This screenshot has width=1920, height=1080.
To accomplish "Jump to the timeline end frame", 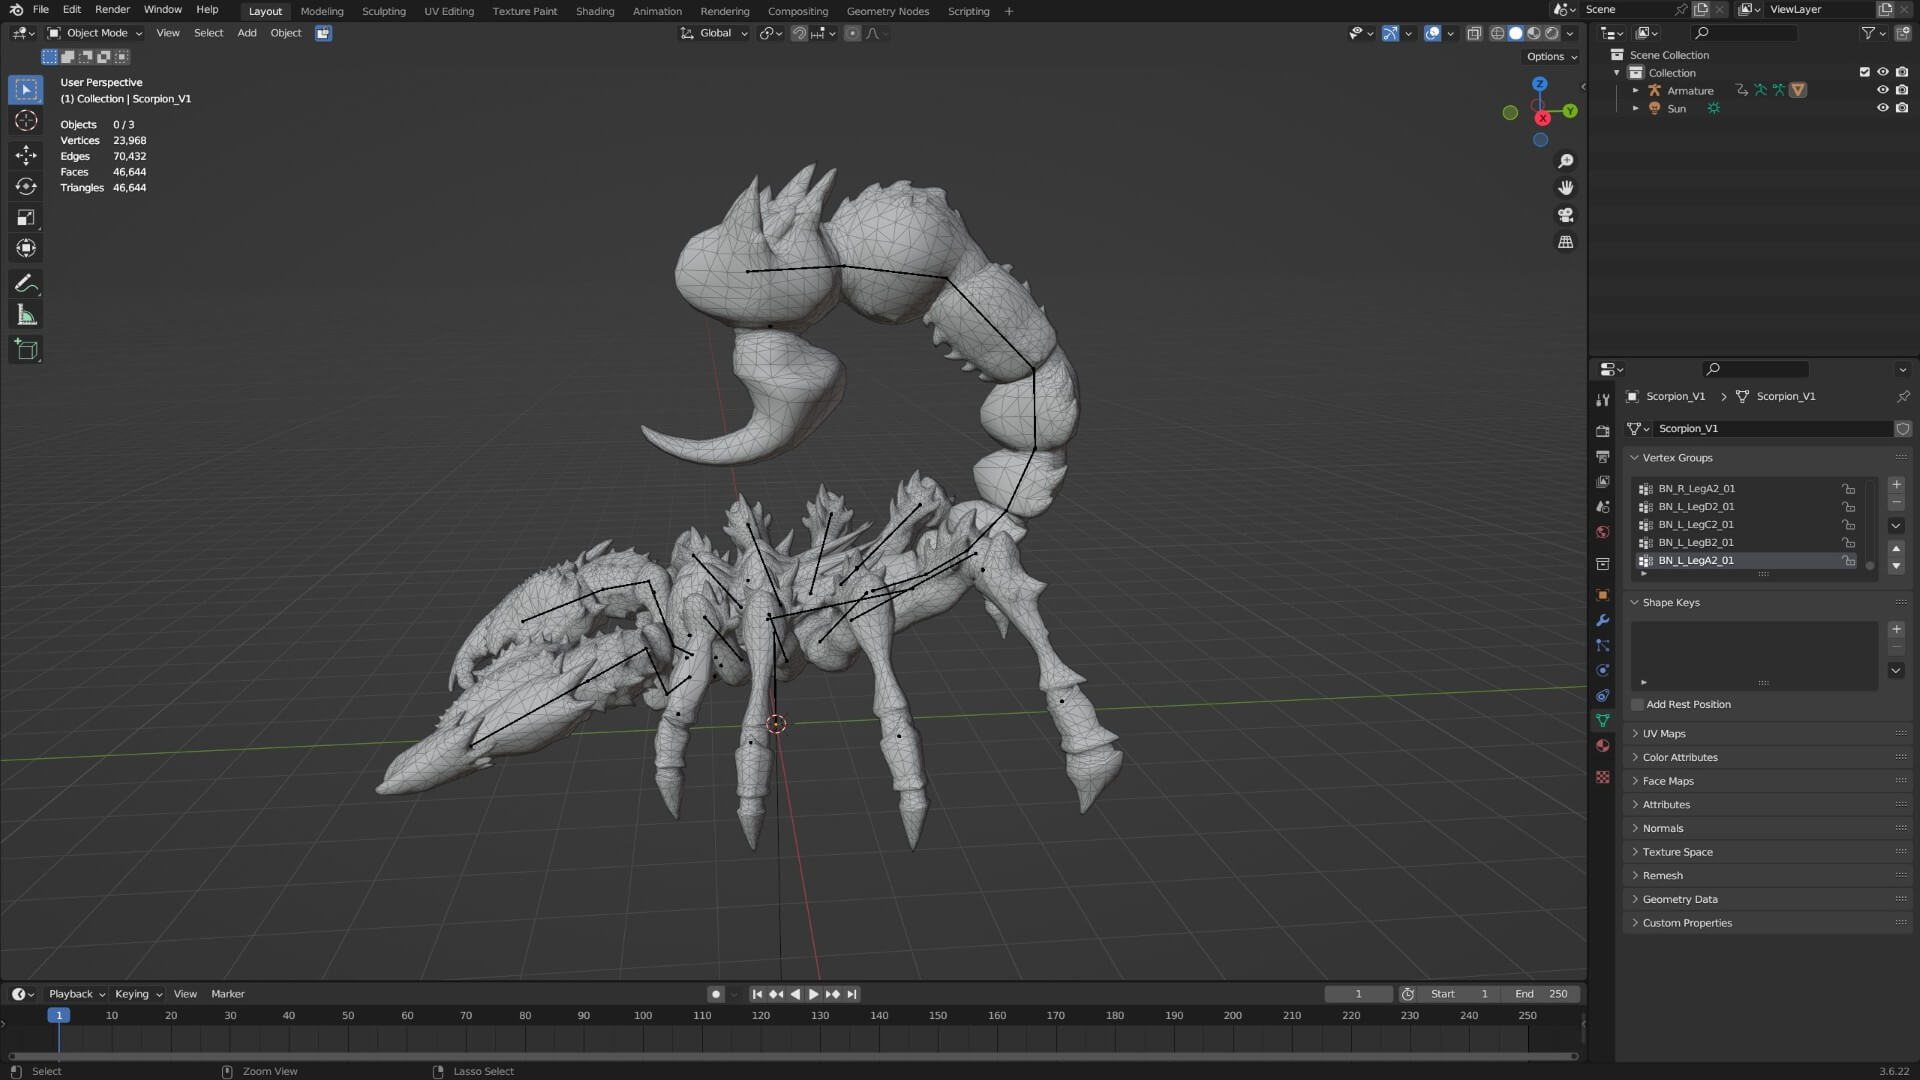I will 851,994.
